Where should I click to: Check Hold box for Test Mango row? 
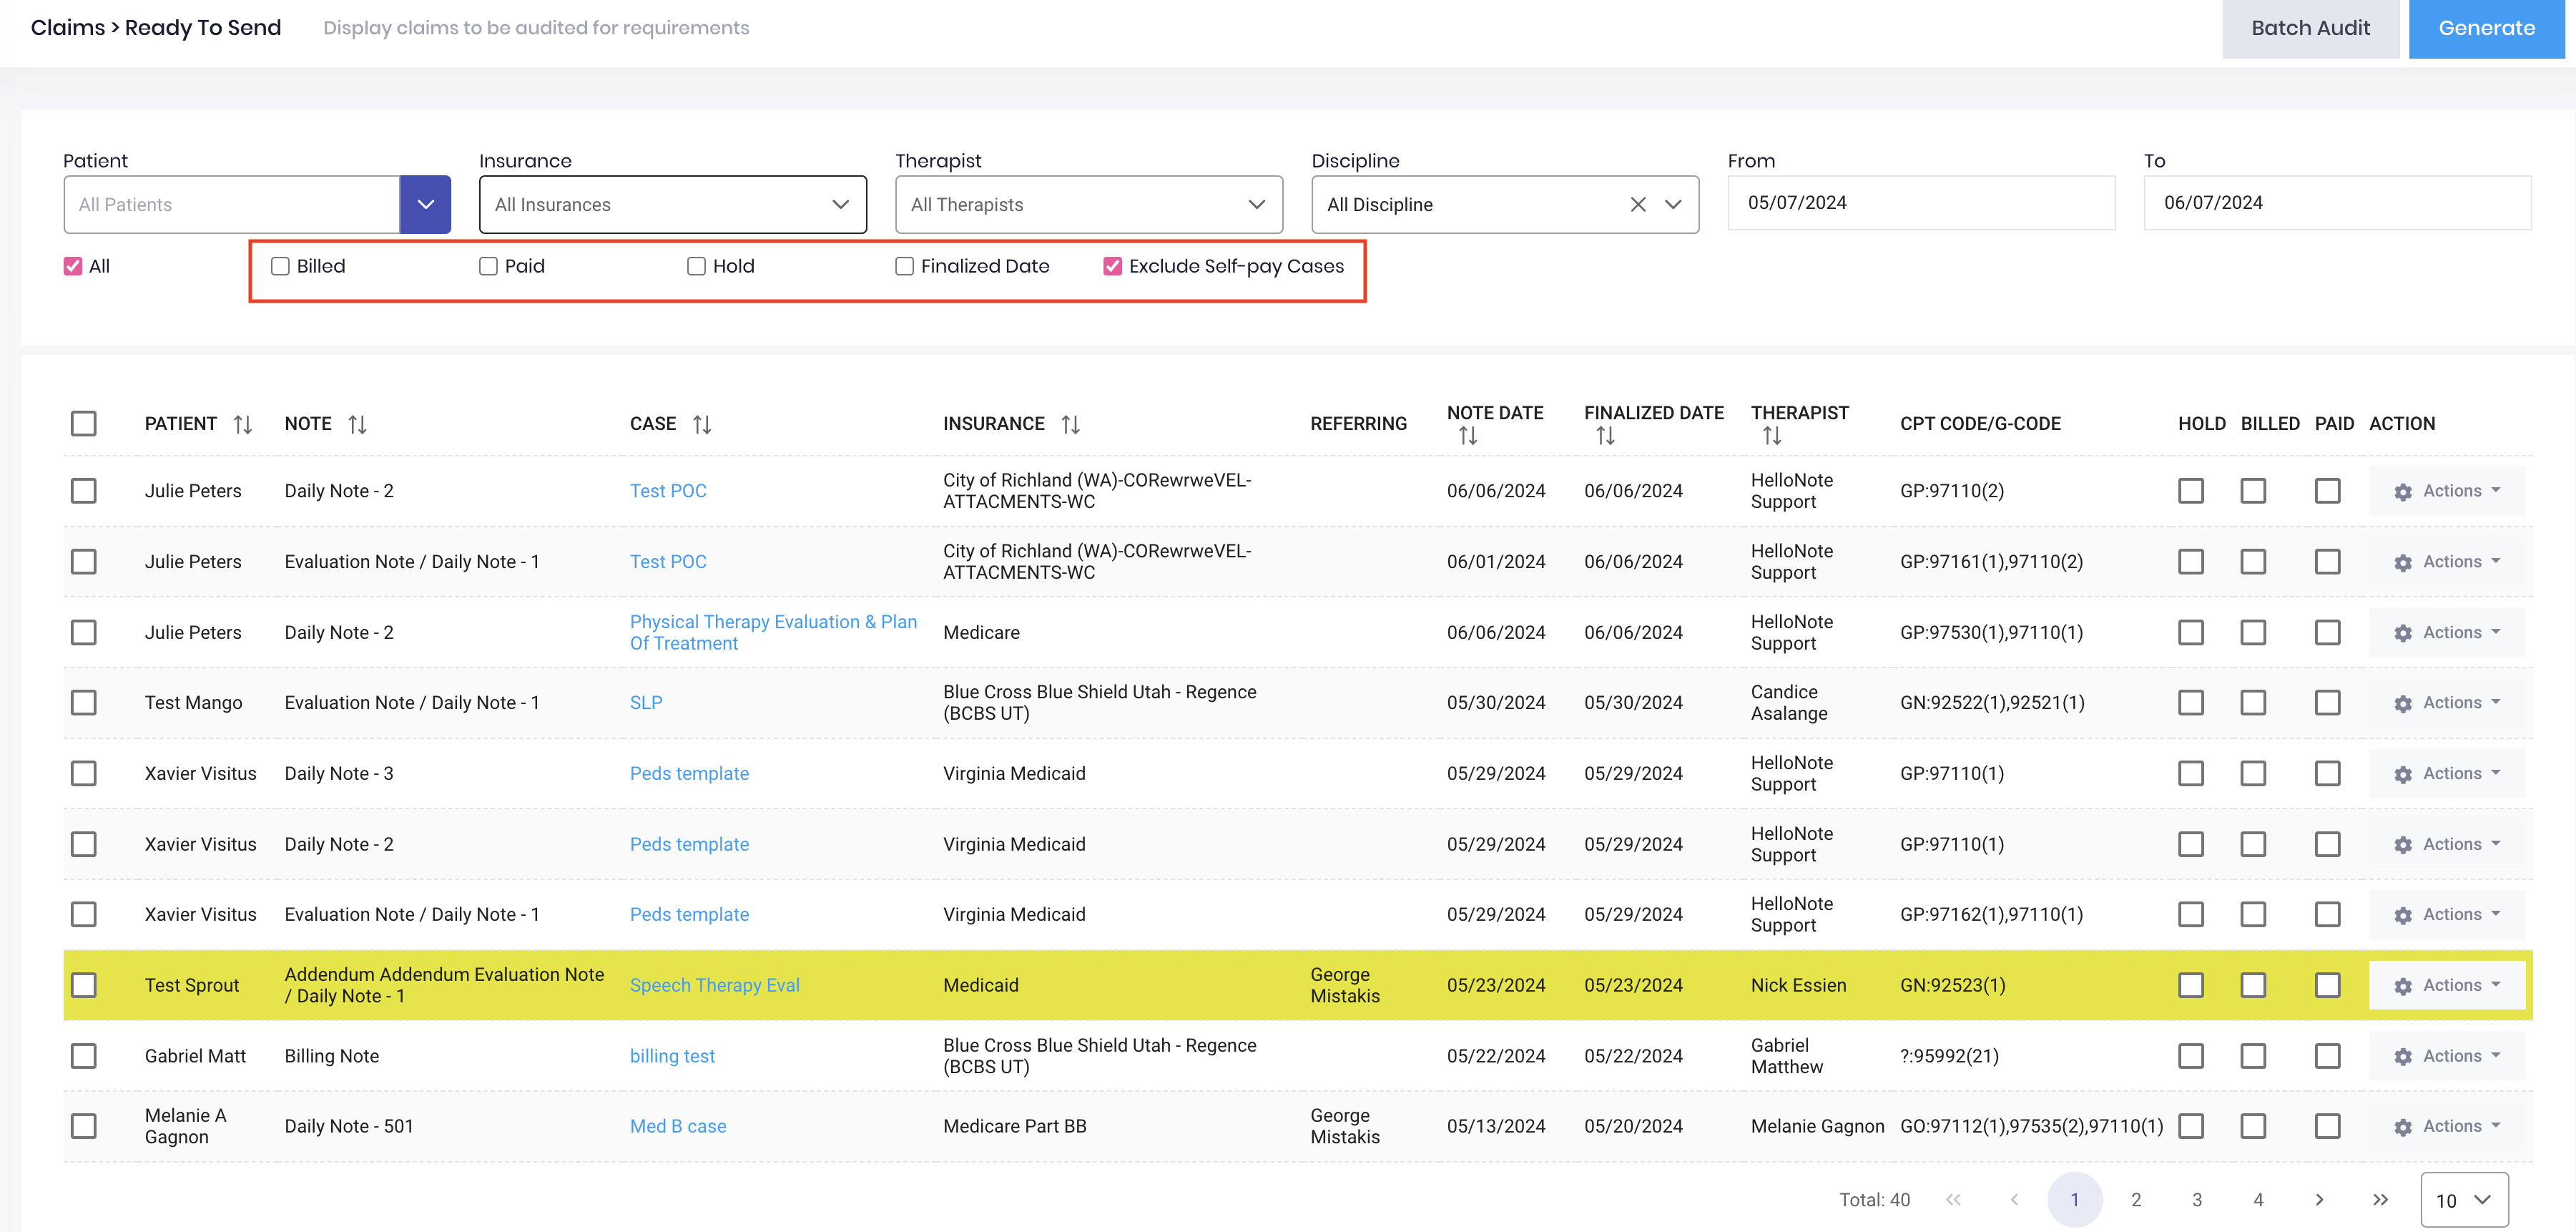[x=2190, y=703]
